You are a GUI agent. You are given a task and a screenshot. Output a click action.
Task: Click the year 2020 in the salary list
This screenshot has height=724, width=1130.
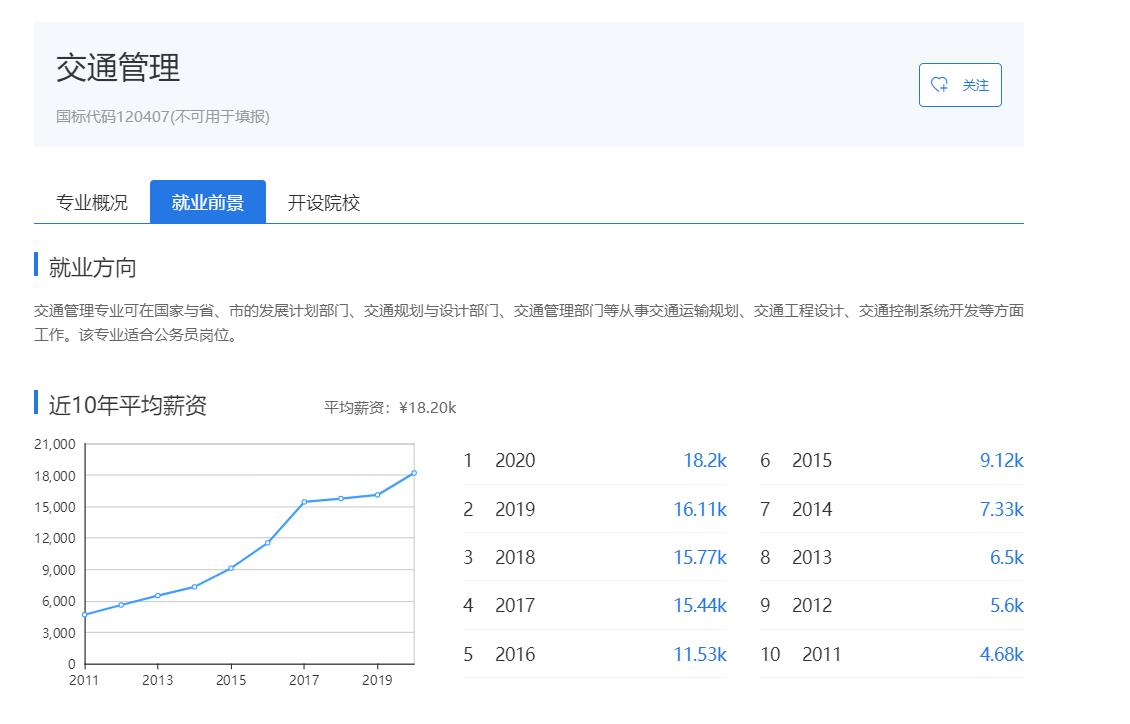(515, 460)
